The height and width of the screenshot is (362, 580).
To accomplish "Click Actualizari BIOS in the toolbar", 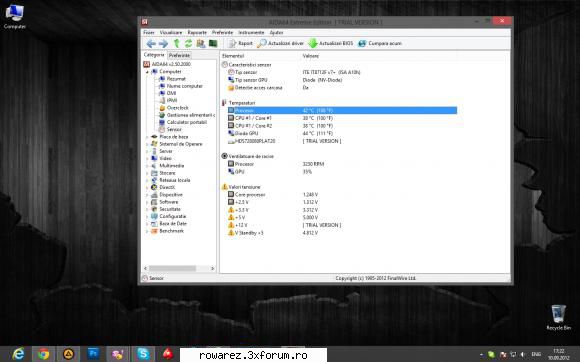I will (331, 44).
